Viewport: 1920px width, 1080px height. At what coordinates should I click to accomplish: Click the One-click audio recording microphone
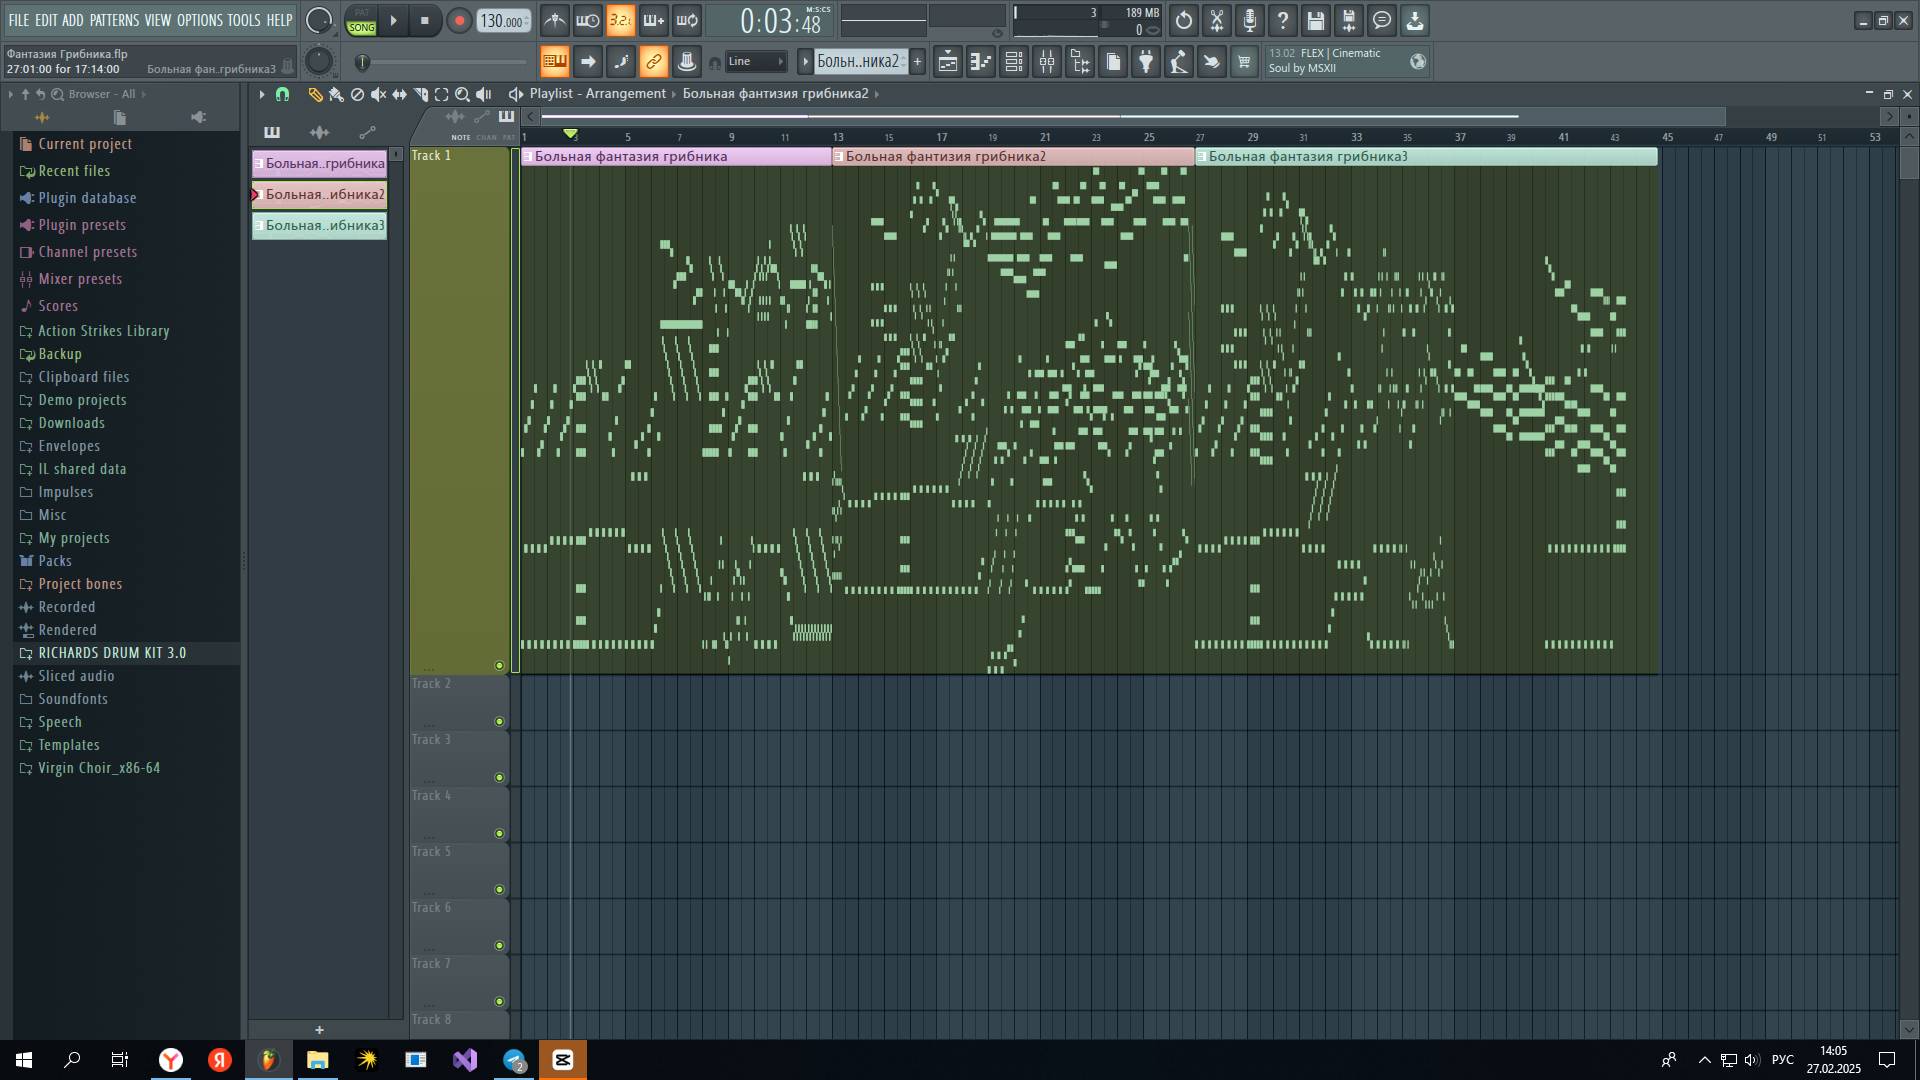tap(1250, 20)
